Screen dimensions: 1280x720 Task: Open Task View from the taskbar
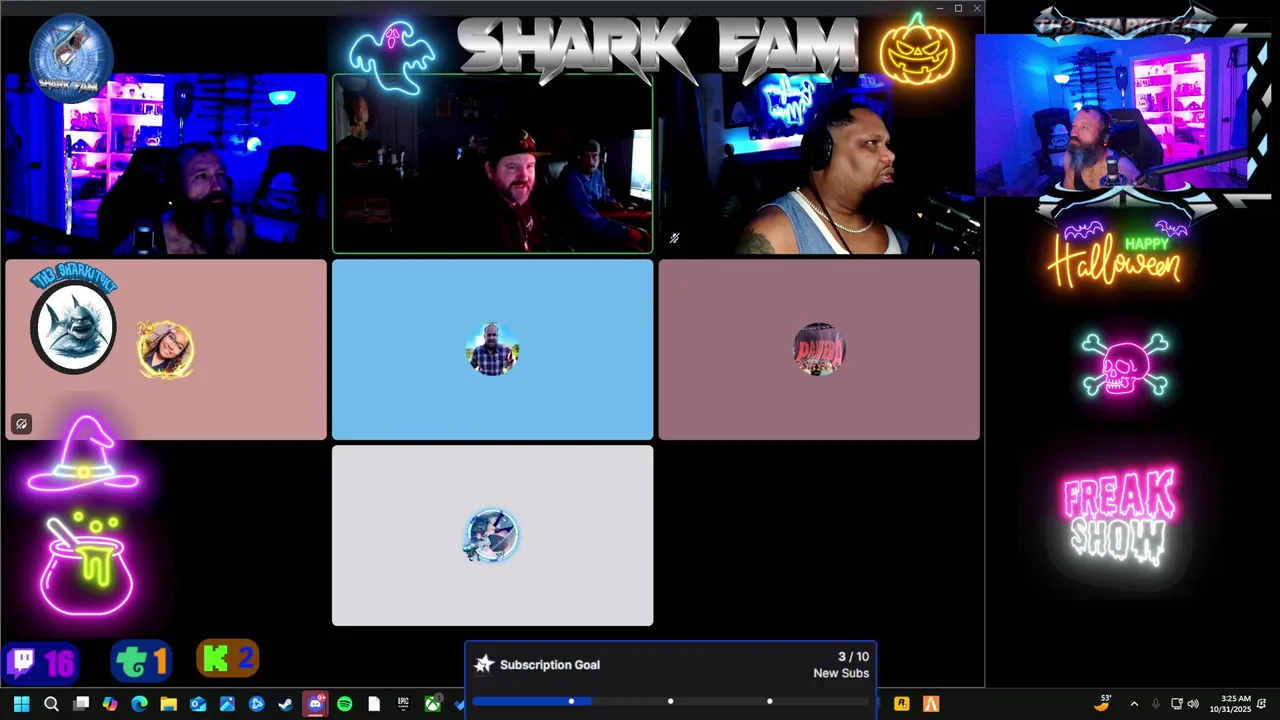(x=81, y=704)
